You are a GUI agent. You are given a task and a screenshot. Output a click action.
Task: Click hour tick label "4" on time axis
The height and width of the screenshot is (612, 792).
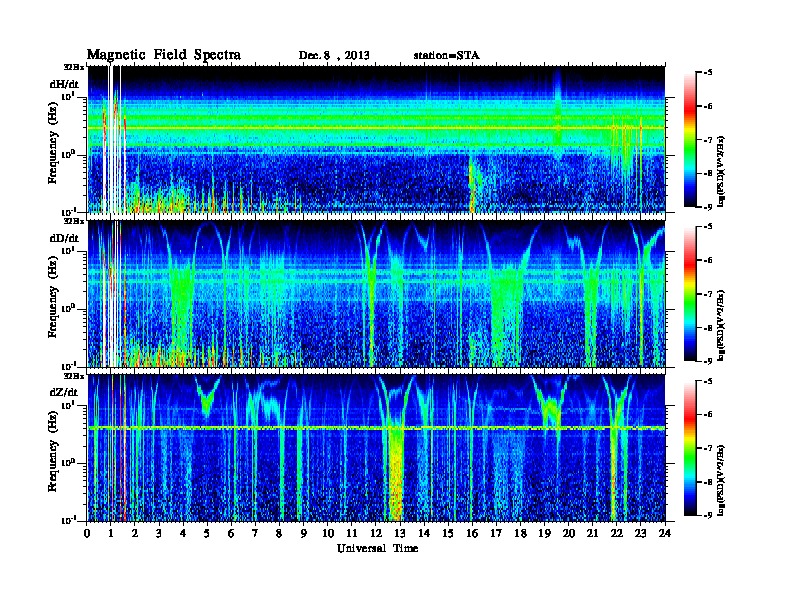(183, 533)
